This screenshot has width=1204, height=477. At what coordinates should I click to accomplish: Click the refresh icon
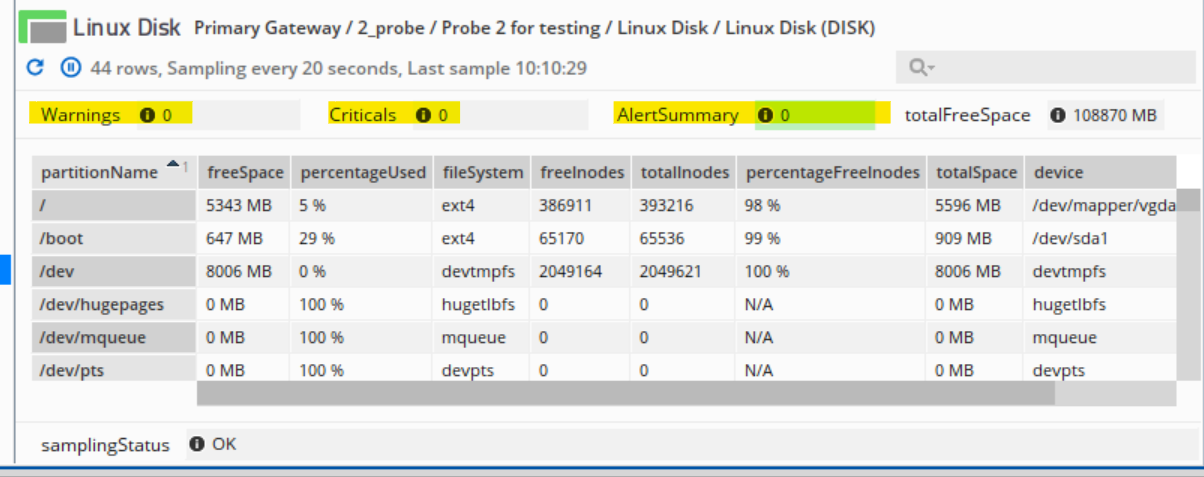coord(35,68)
